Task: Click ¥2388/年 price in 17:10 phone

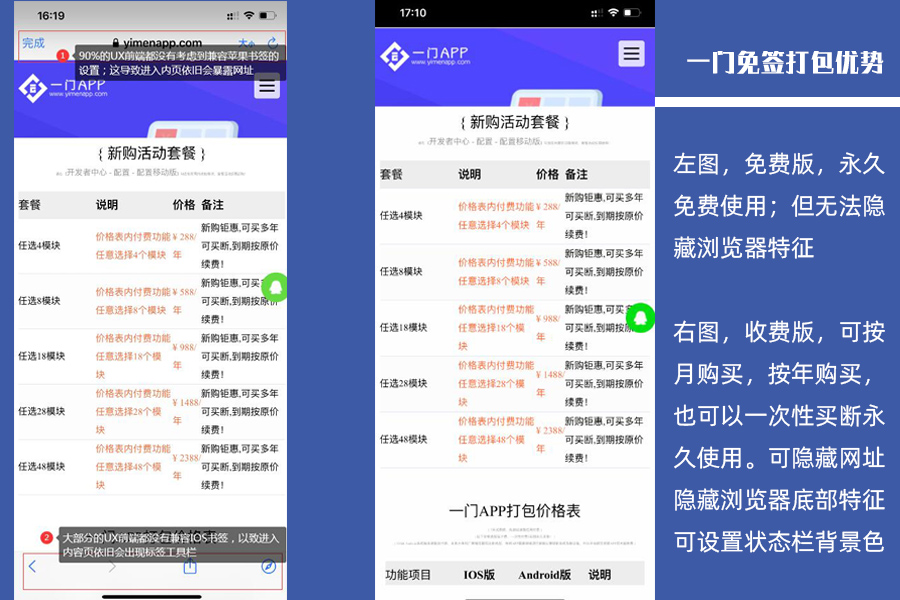Action: tap(550, 439)
